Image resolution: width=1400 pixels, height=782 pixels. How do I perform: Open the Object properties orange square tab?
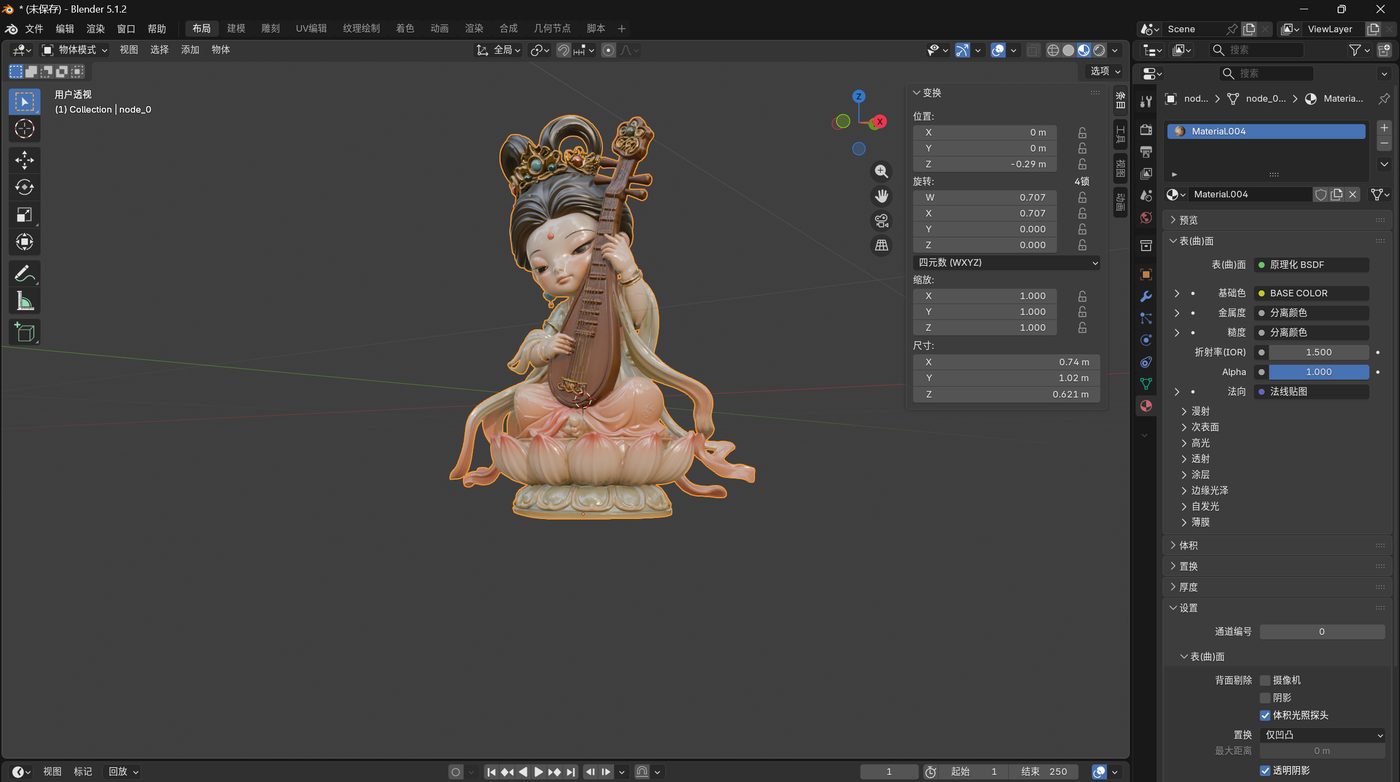1146,274
